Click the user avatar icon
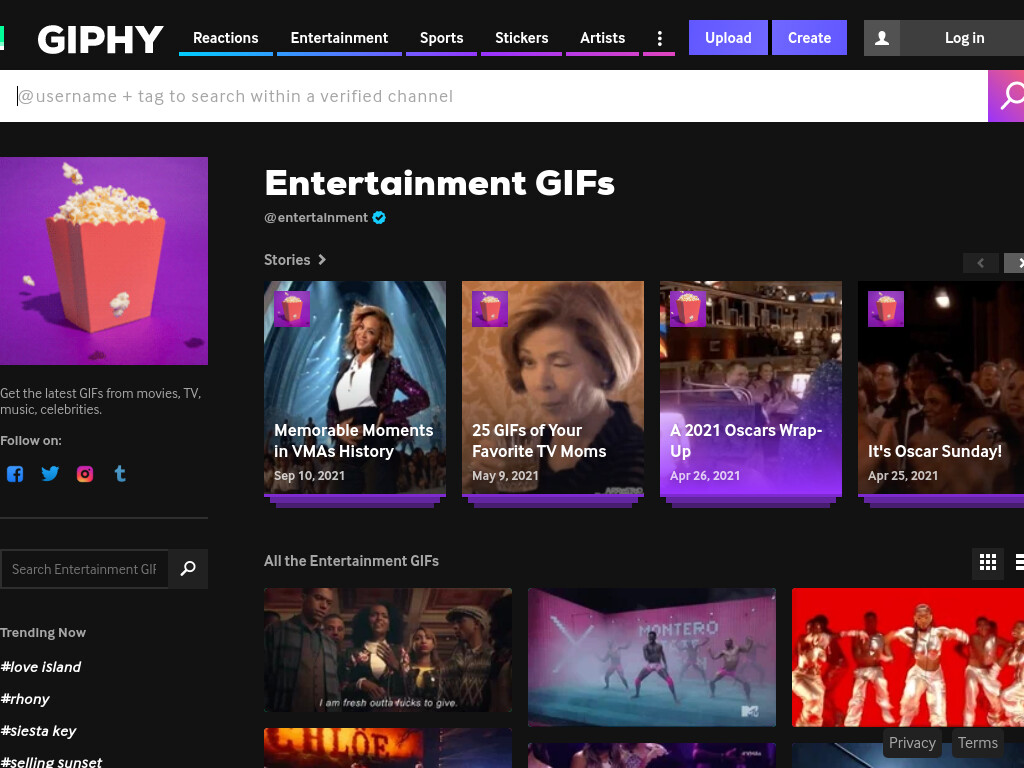1024x768 pixels. (x=882, y=38)
